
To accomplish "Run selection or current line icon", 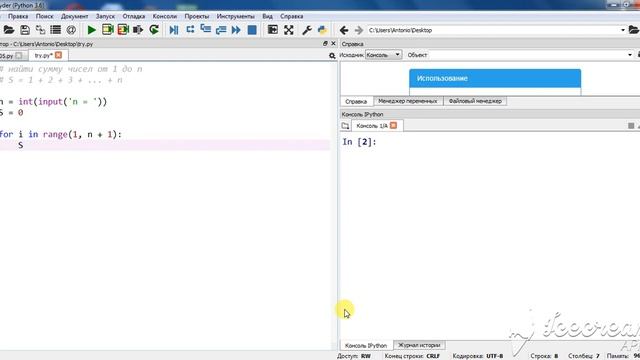I will pos(138,30).
